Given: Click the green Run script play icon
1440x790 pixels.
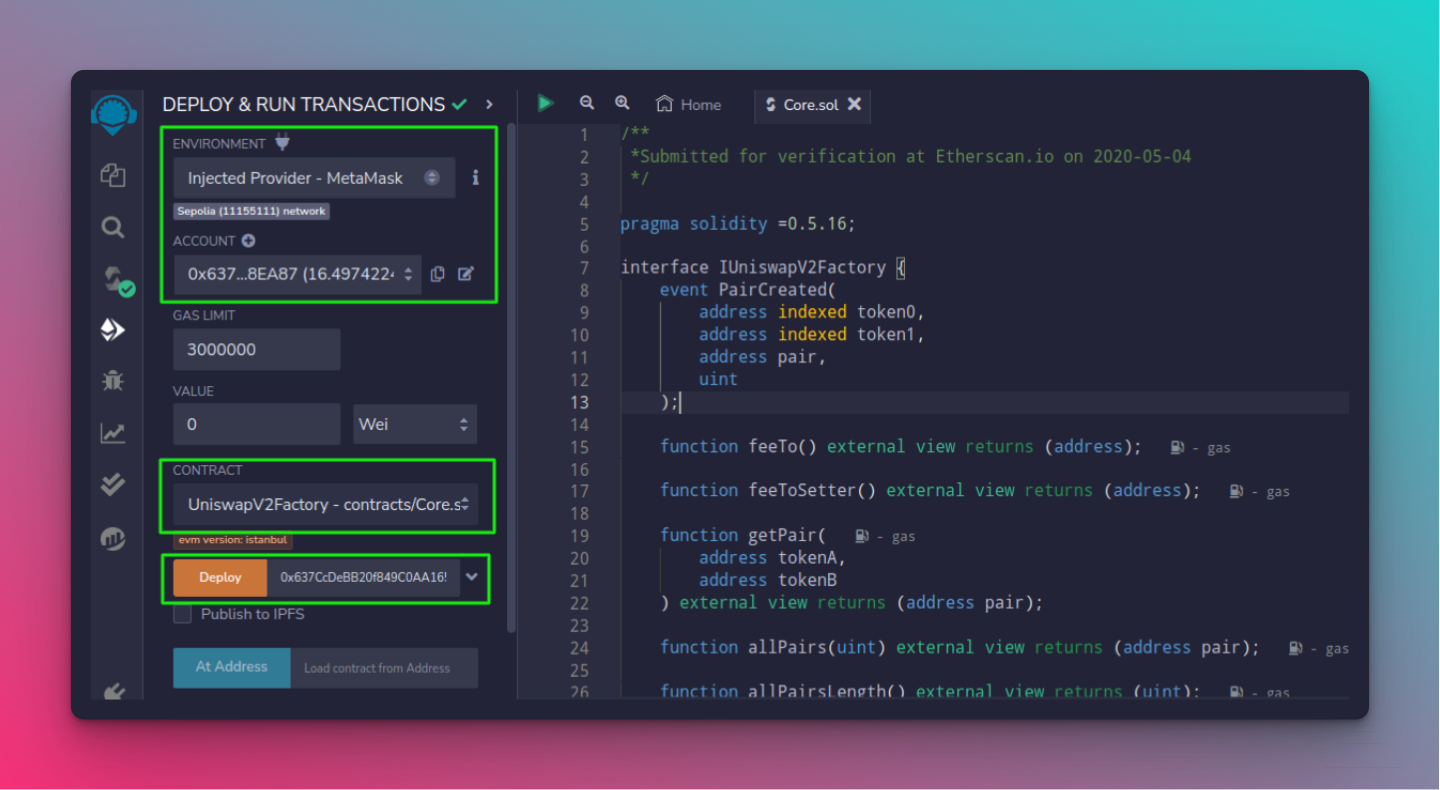Looking at the screenshot, I should [x=545, y=103].
